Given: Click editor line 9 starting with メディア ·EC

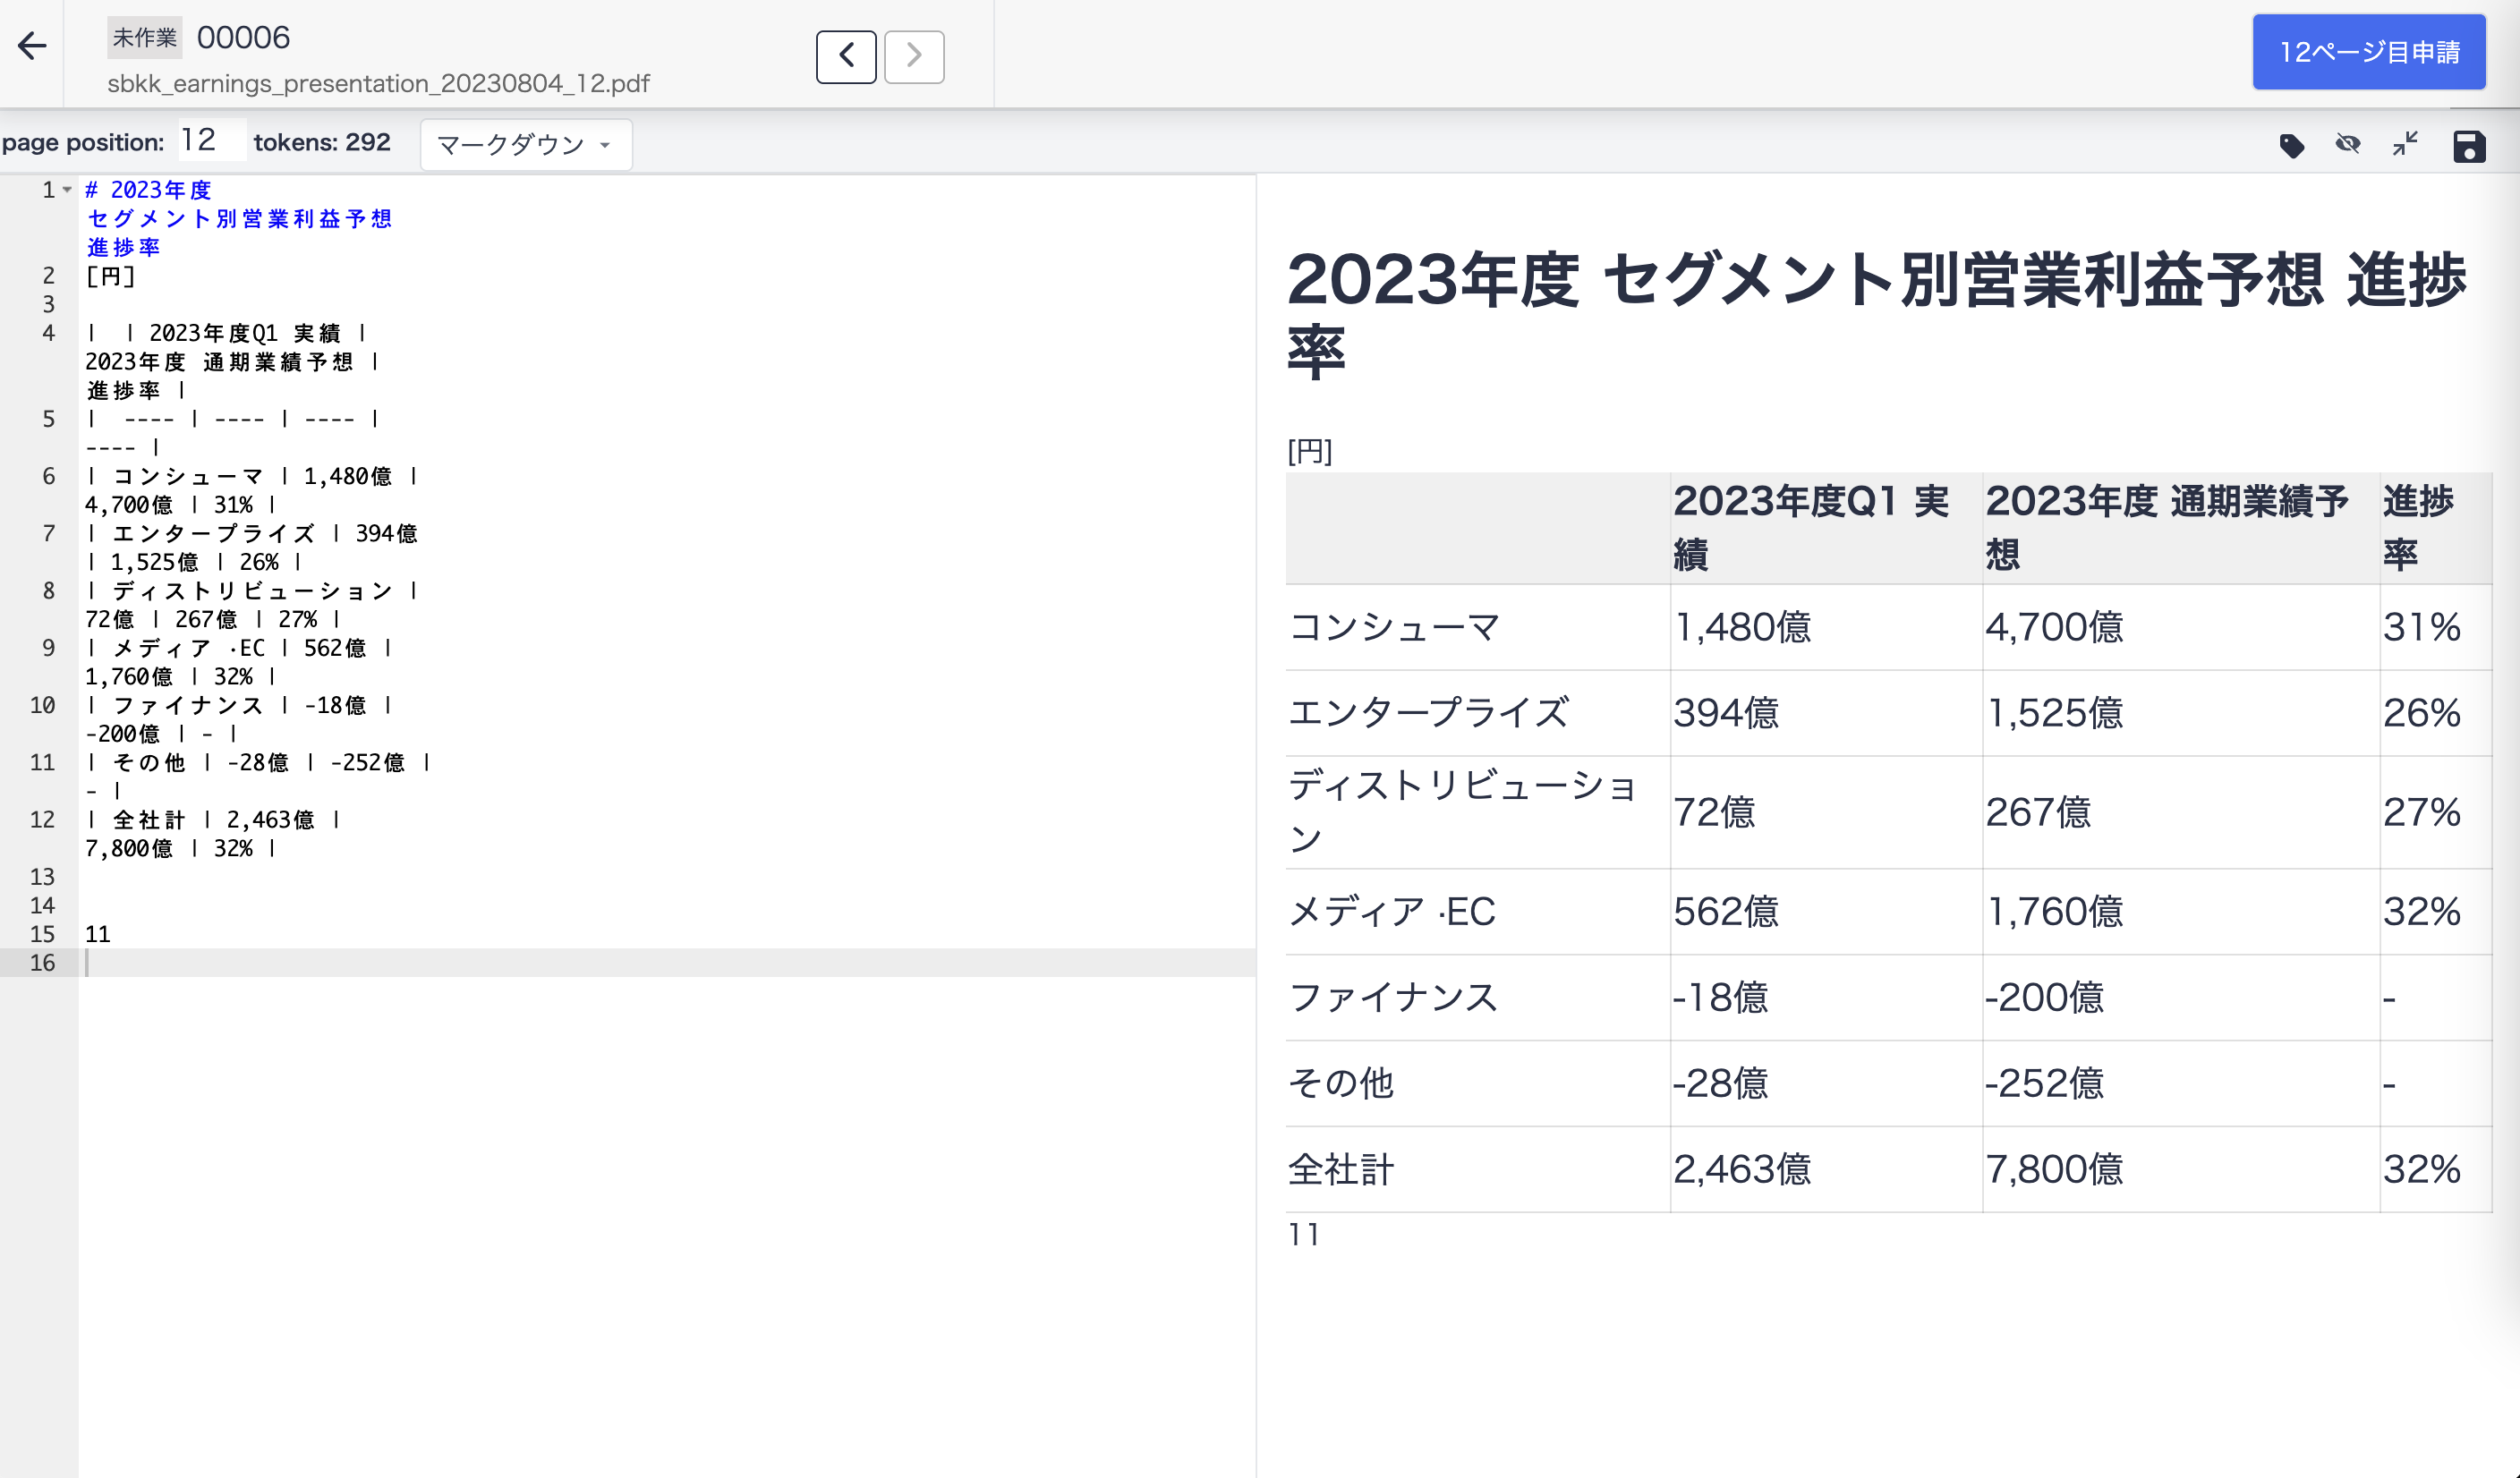Looking at the screenshot, I should (239, 662).
